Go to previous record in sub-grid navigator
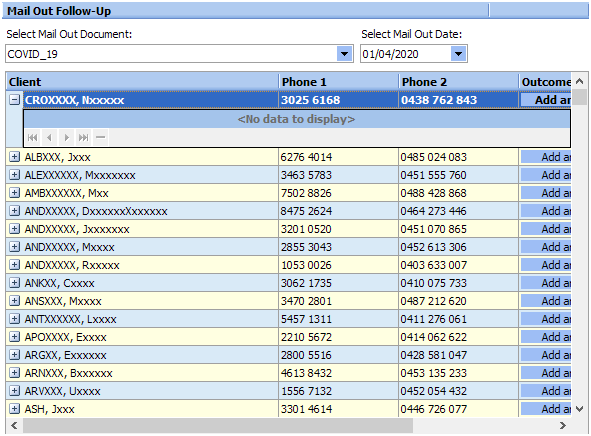The height and width of the screenshot is (436, 591). pos(49,138)
